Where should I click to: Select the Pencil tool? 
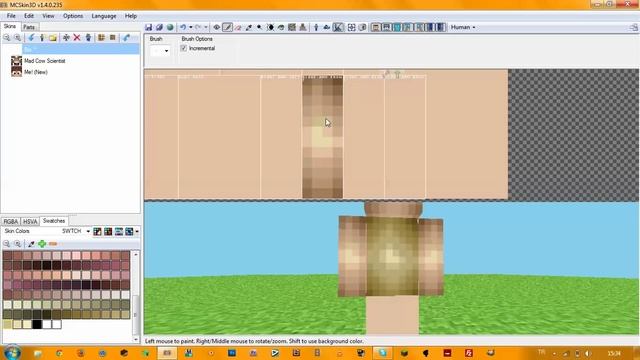pos(227,27)
